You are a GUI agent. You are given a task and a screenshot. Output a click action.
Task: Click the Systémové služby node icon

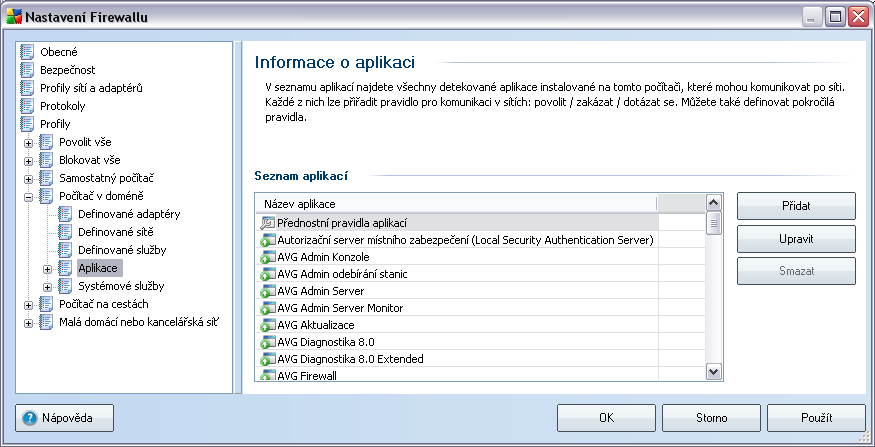click(65, 286)
